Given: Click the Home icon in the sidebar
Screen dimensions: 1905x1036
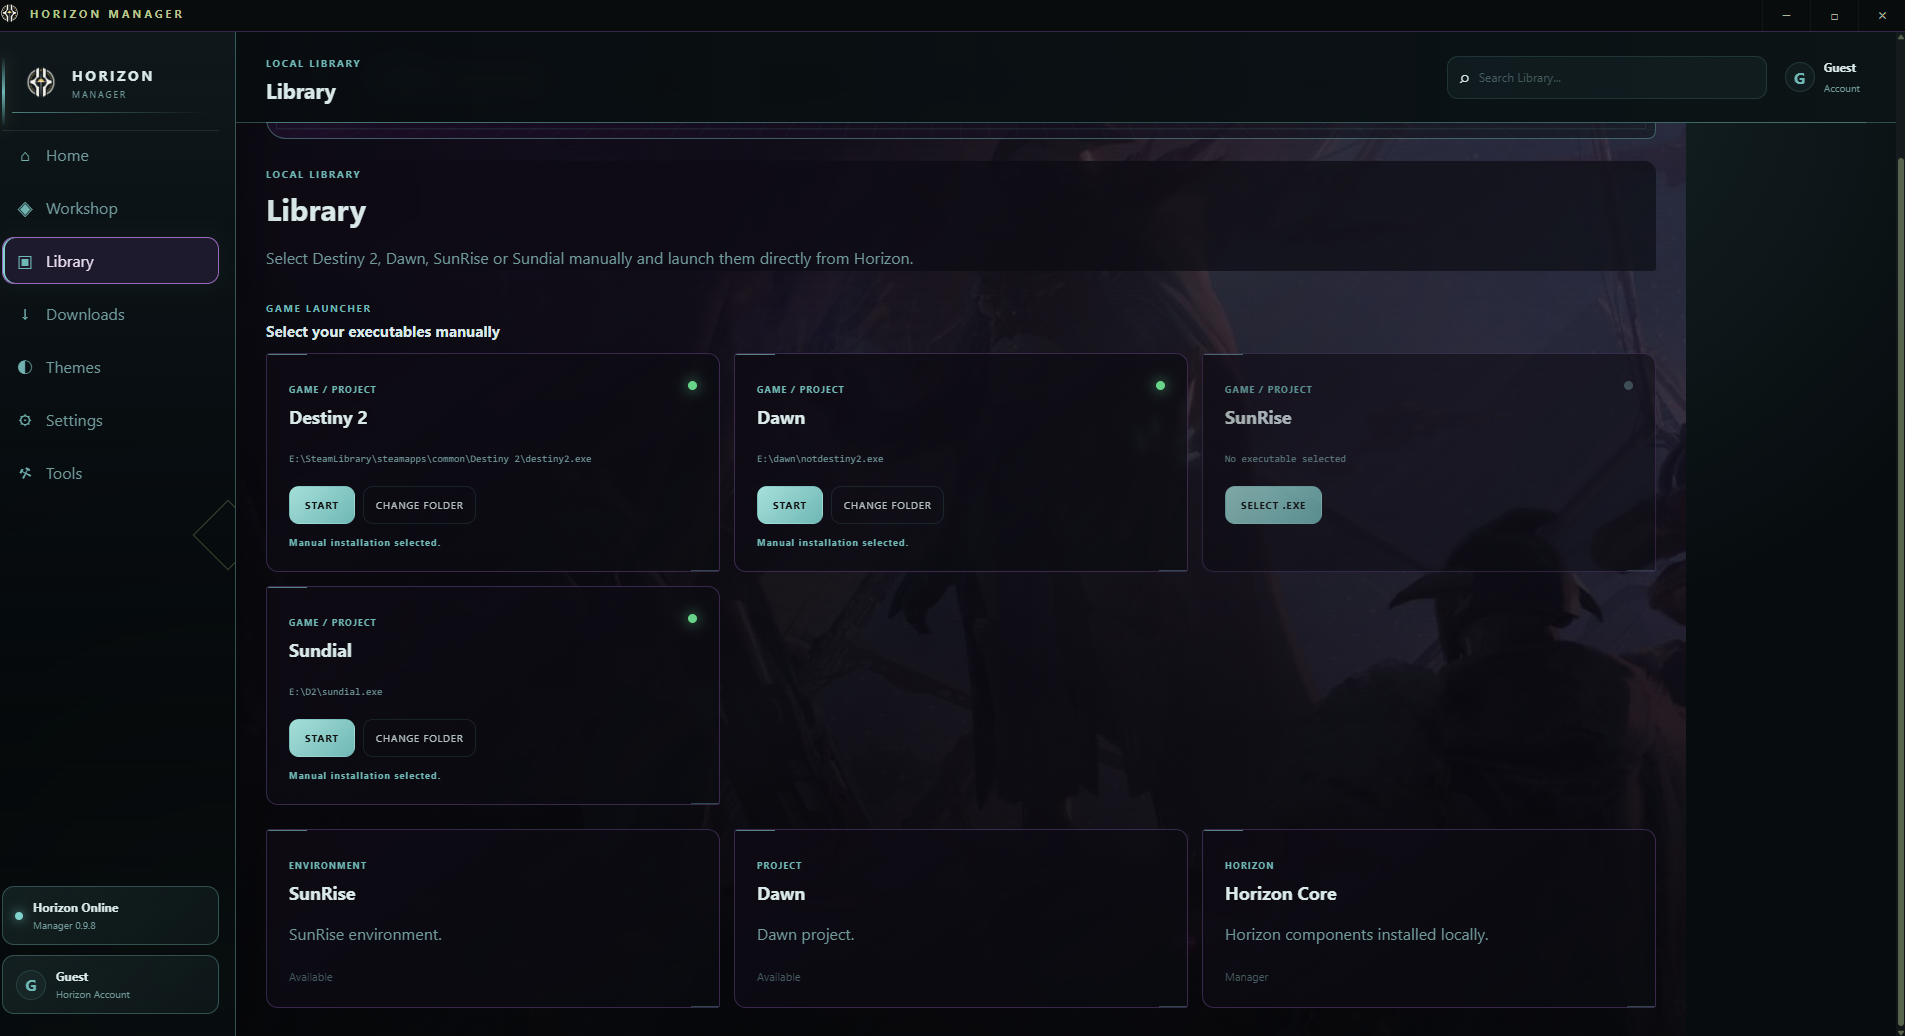Looking at the screenshot, I should (x=25, y=156).
